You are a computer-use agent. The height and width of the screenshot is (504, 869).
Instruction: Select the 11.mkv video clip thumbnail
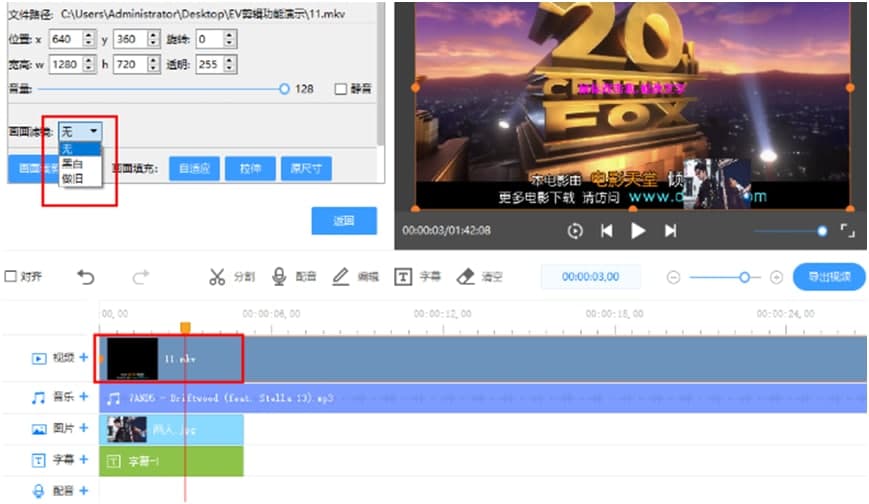[132, 359]
